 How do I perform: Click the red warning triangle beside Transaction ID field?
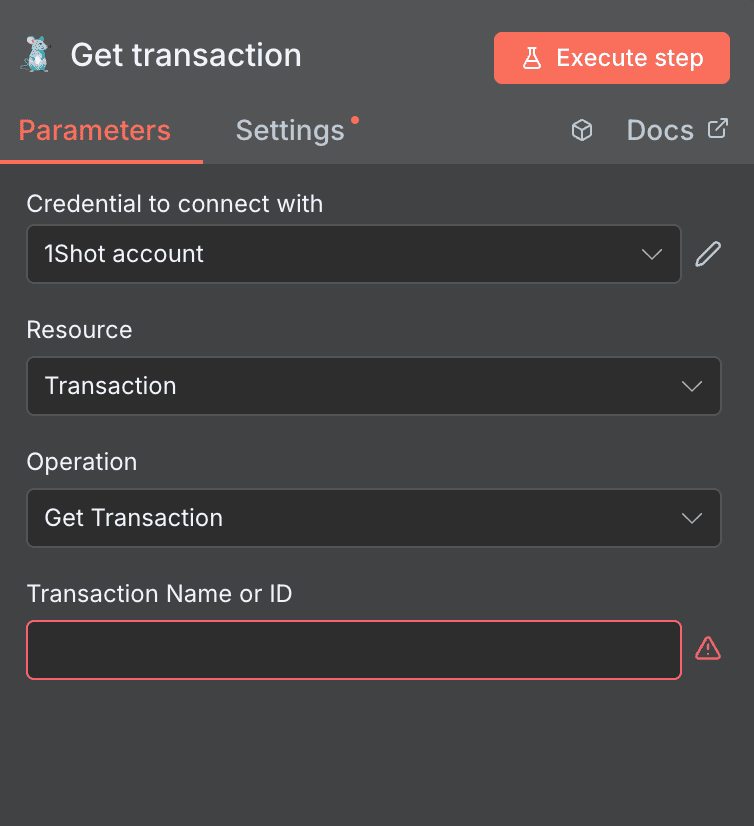tap(708, 648)
